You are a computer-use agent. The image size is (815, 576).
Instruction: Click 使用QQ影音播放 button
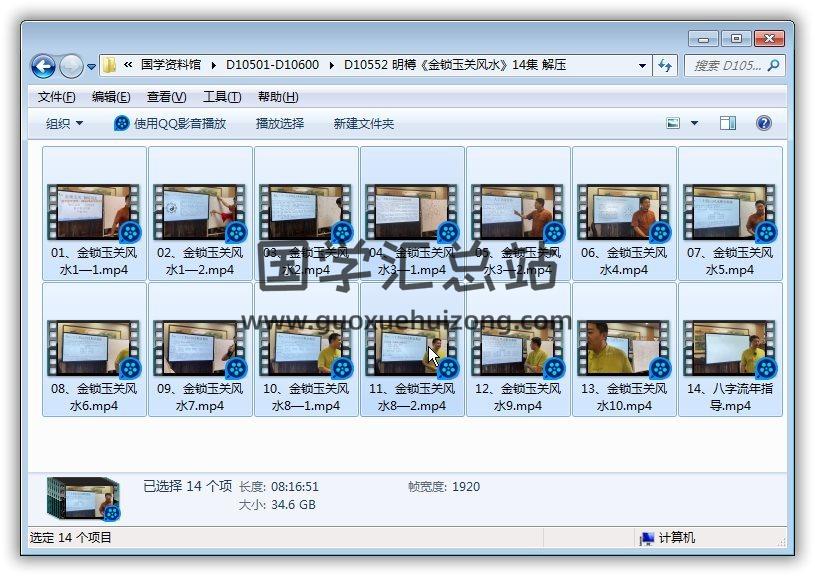pyautogui.click(x=170, y=123)
